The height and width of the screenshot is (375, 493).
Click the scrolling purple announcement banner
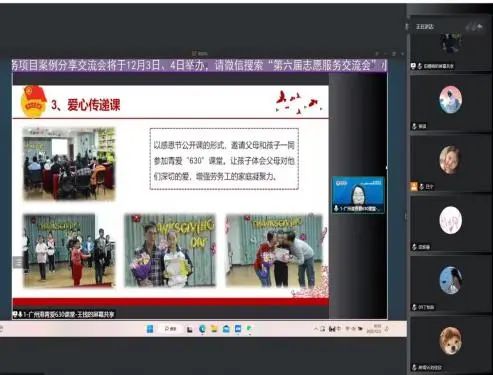(199, 65)
